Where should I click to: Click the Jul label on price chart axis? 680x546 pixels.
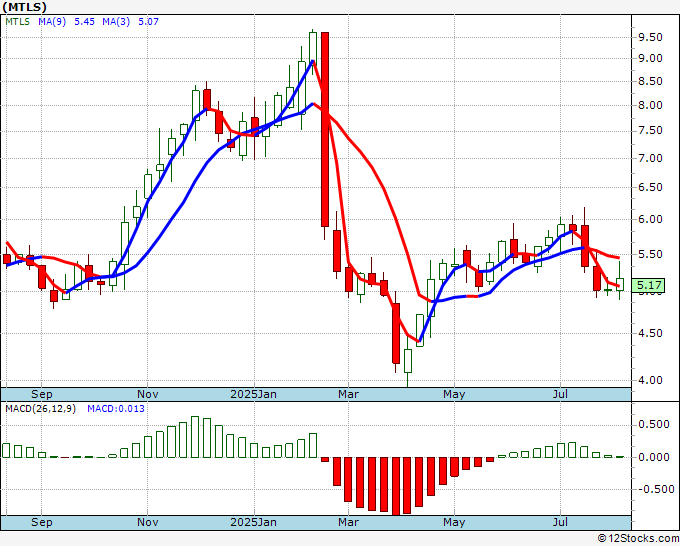(560, 394)
